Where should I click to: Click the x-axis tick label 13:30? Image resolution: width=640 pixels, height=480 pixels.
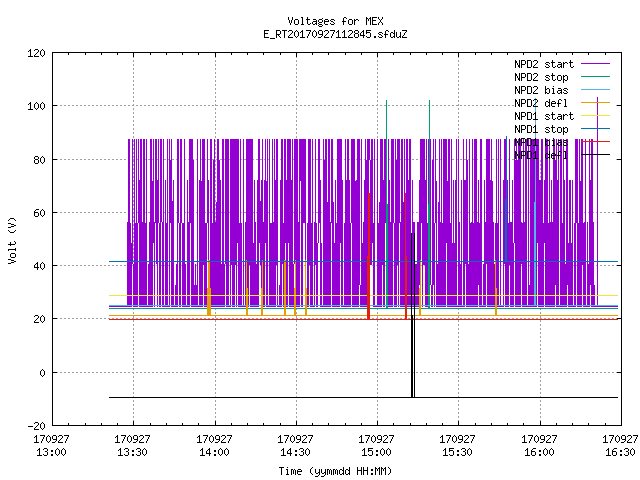(133, 452)
